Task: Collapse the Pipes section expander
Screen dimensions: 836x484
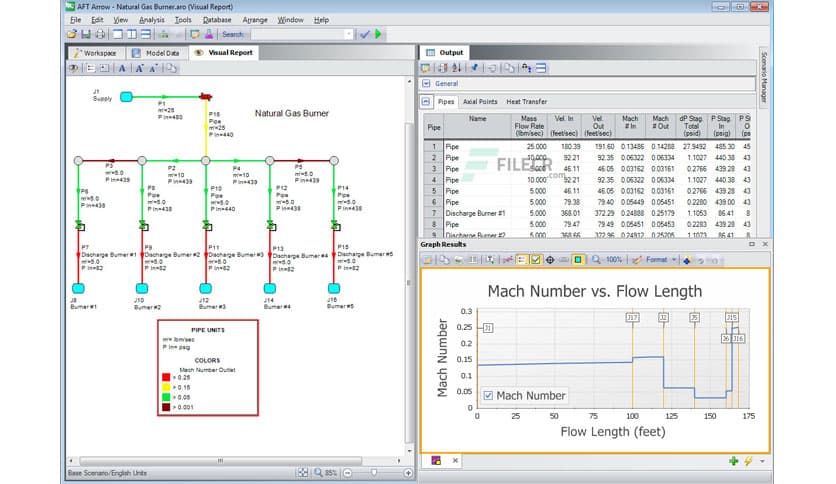Action: 426,101
